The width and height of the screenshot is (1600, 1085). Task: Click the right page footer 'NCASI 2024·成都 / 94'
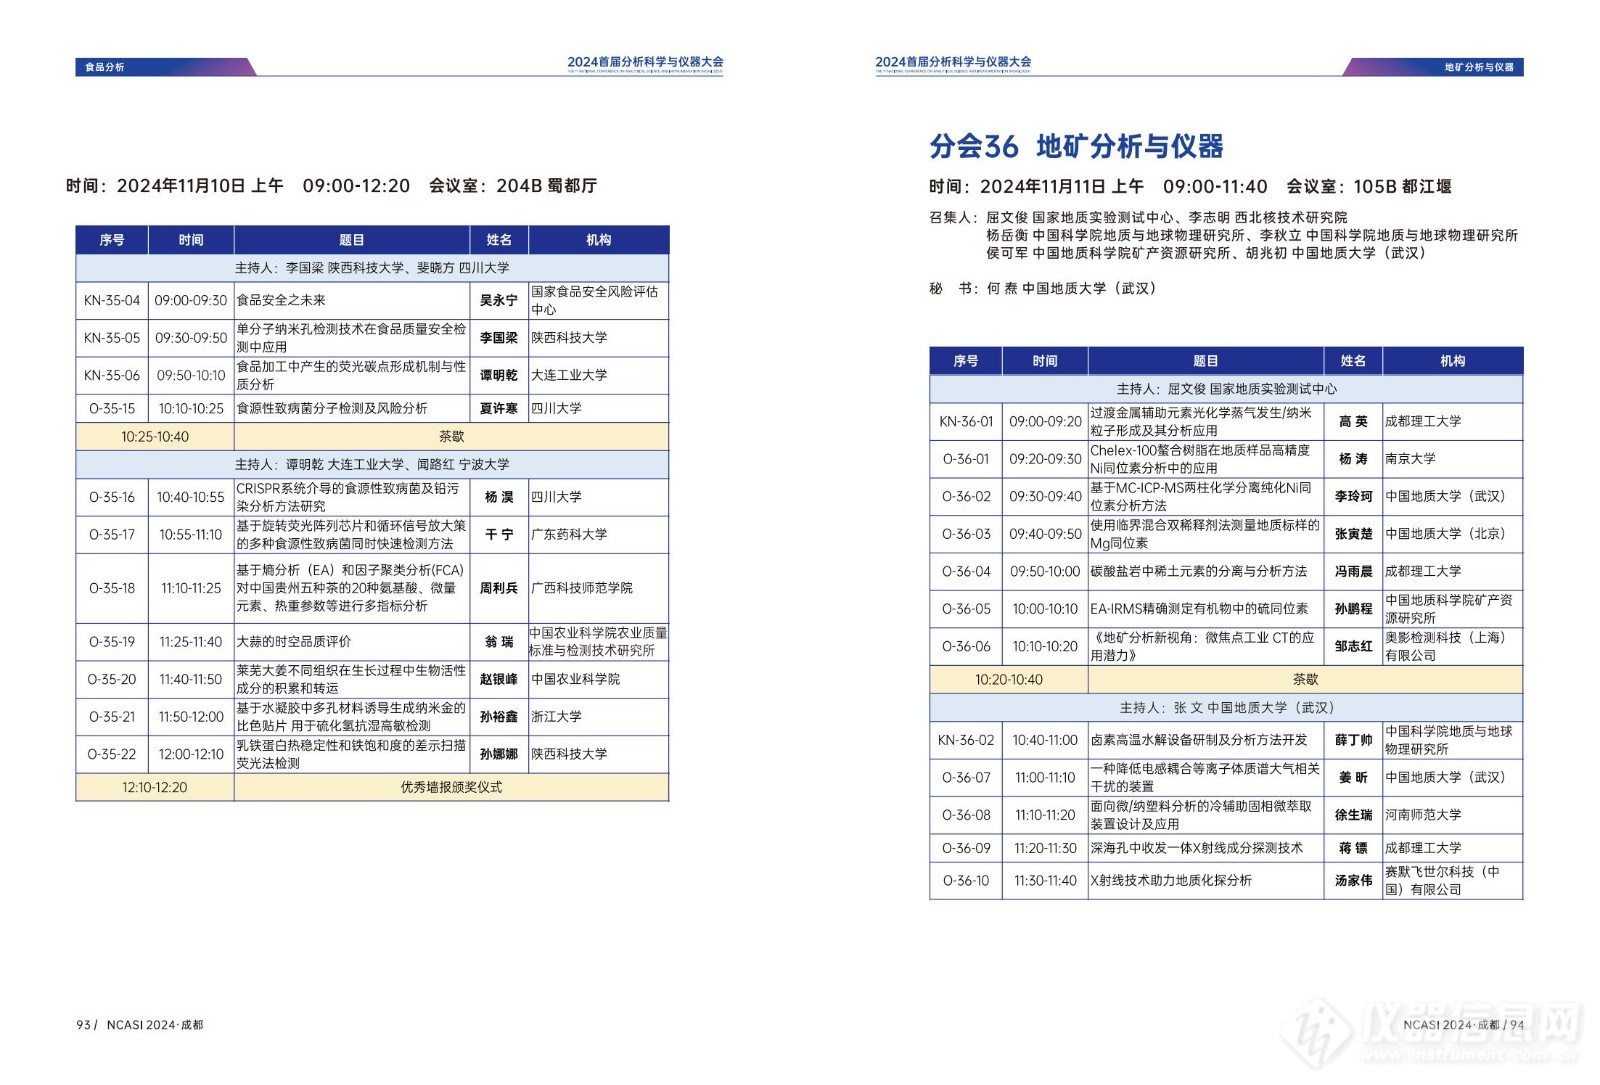tap(1463, 1025)
